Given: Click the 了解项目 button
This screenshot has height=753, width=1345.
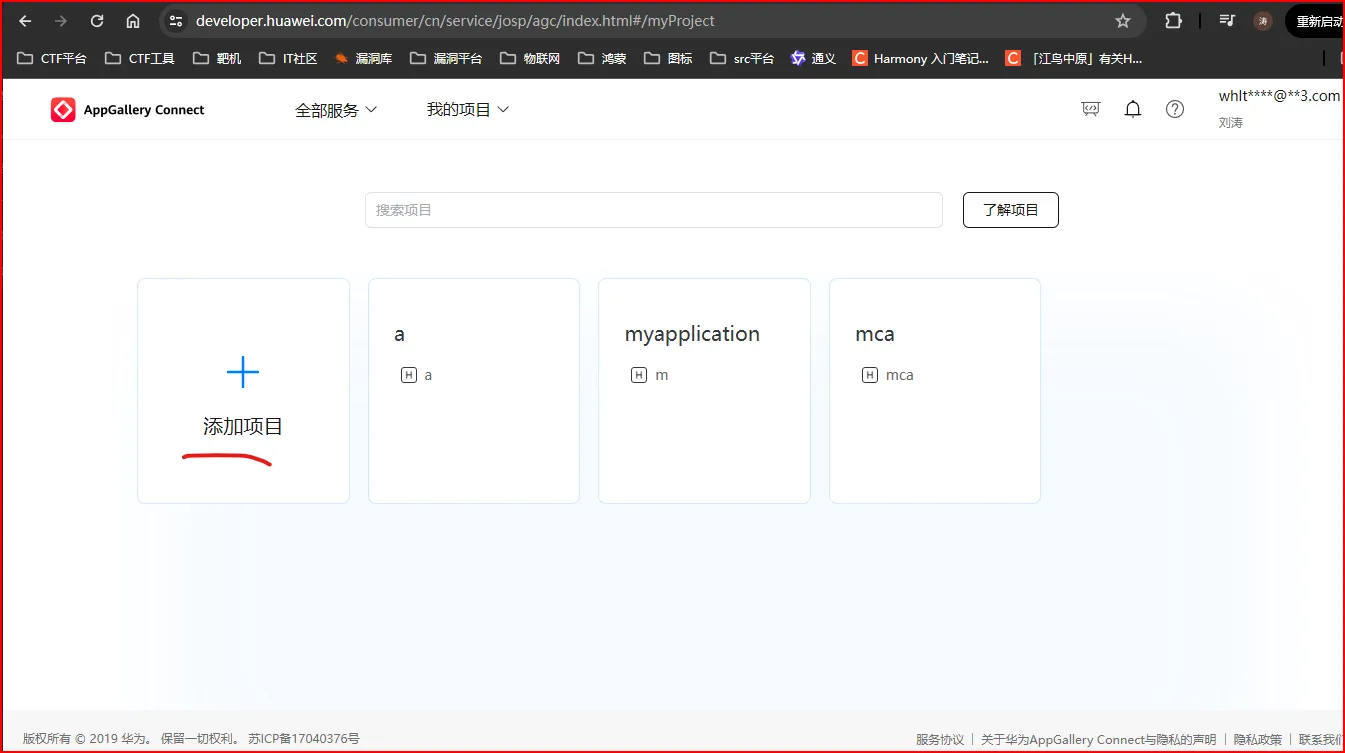Looking at the screenshot, I should 1011,210.
